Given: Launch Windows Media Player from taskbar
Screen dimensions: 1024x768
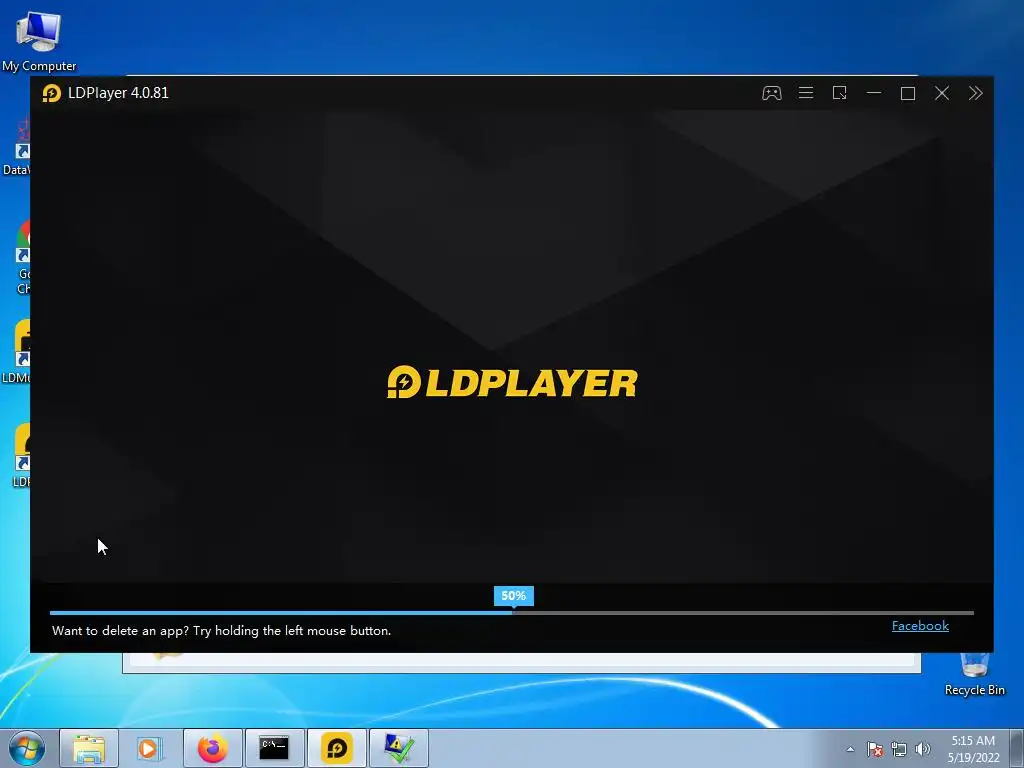Looking at the screenshot, I should pos(150,748).
